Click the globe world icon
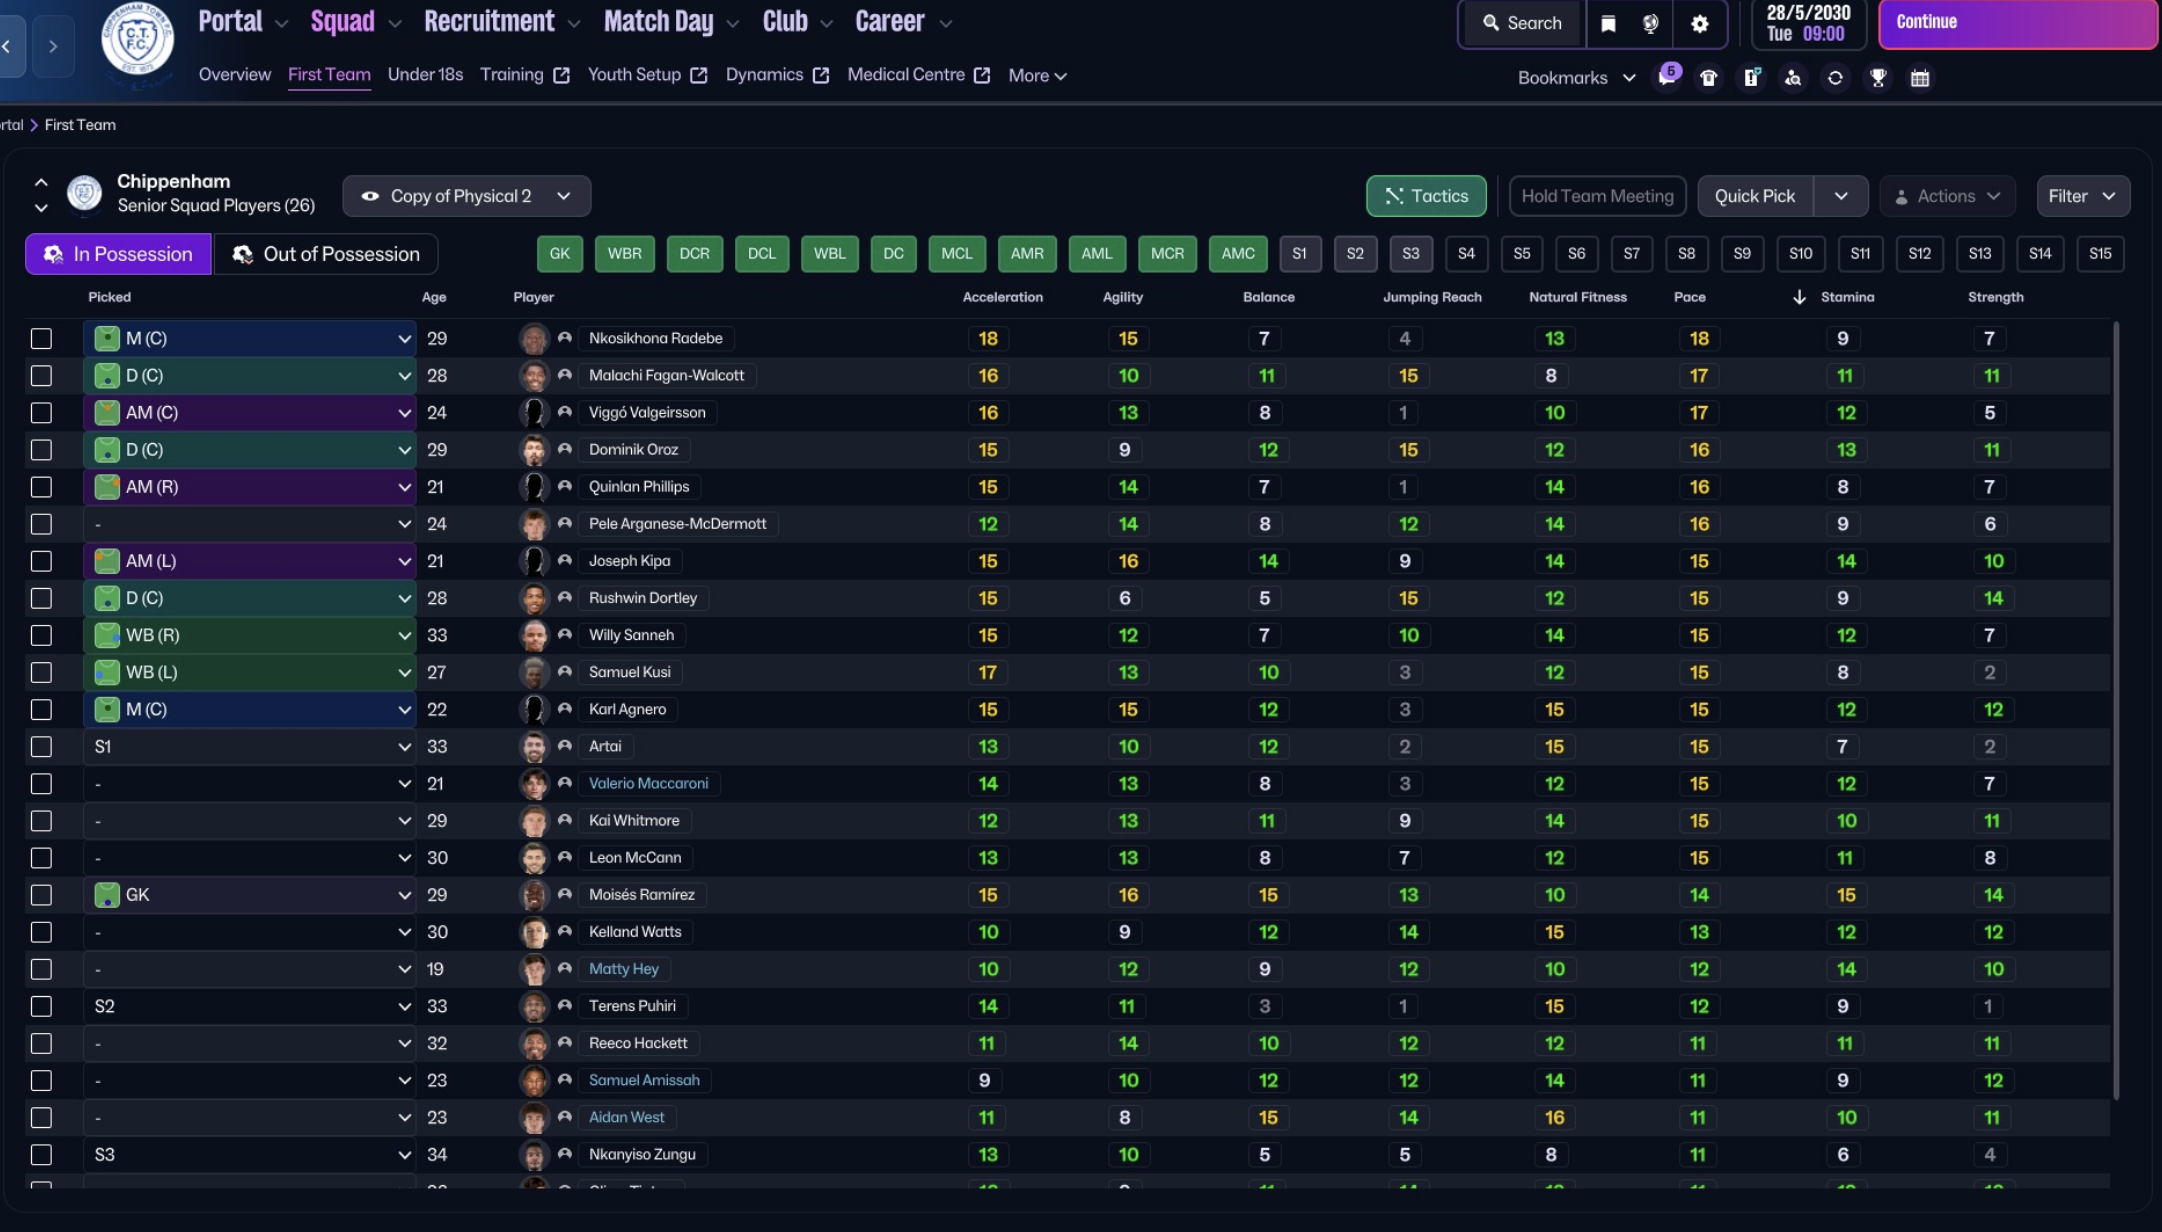 coord(1651,24)
